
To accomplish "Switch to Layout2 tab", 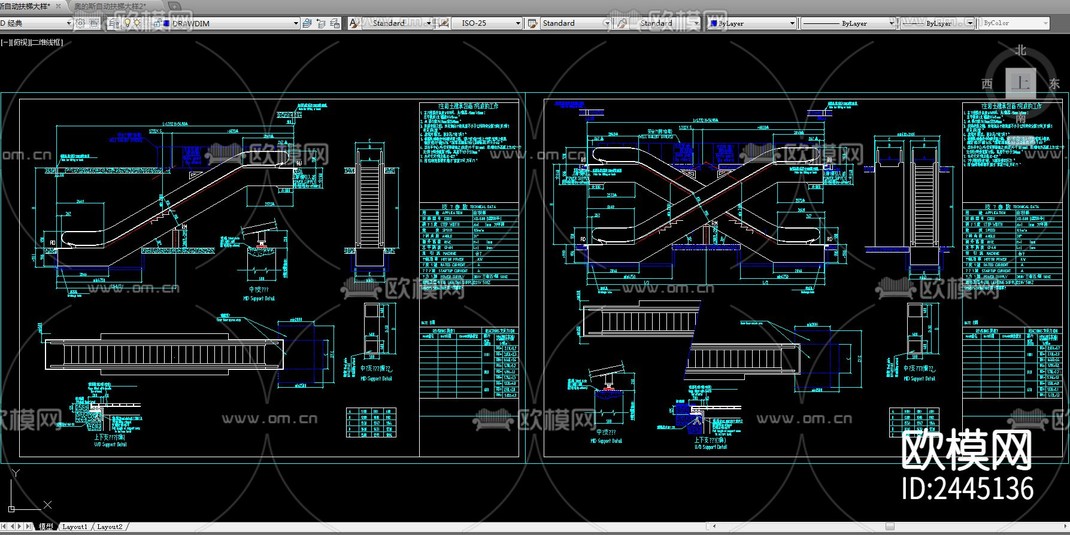I will tap(109, 527).
